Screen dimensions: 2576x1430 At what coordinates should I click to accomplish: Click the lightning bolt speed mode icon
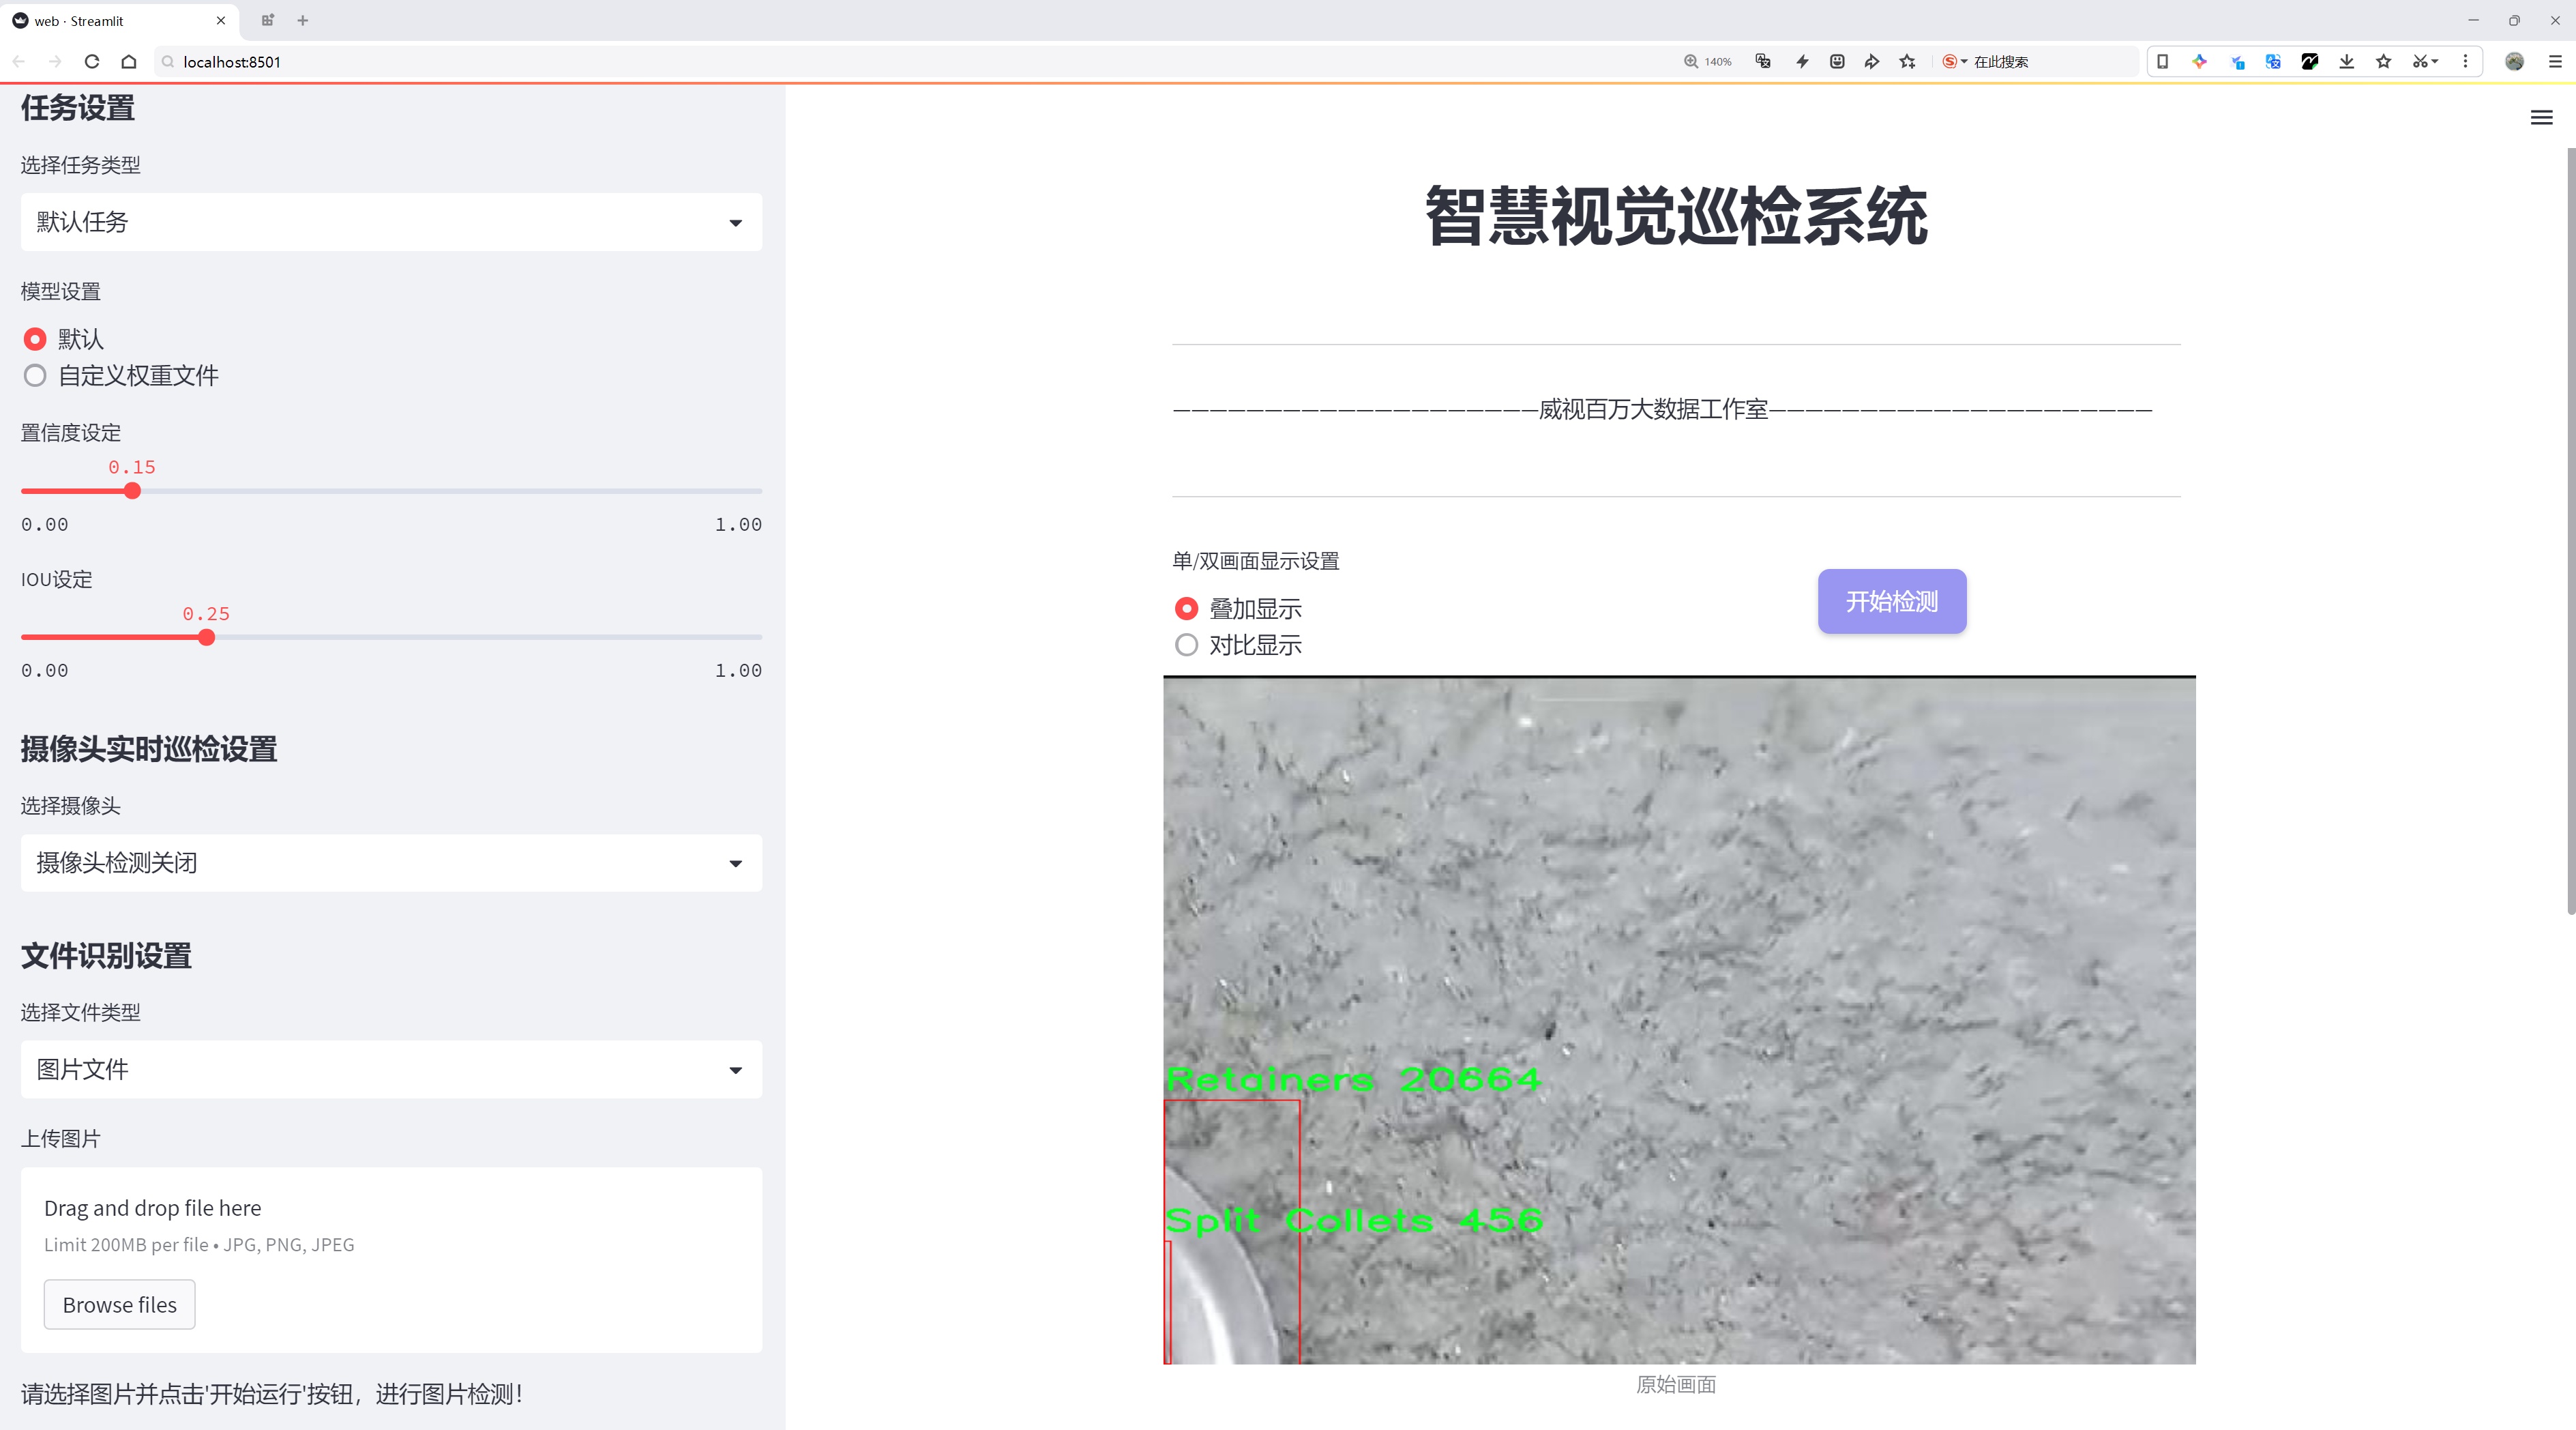pyautogui.click(x=1802, y=62)
